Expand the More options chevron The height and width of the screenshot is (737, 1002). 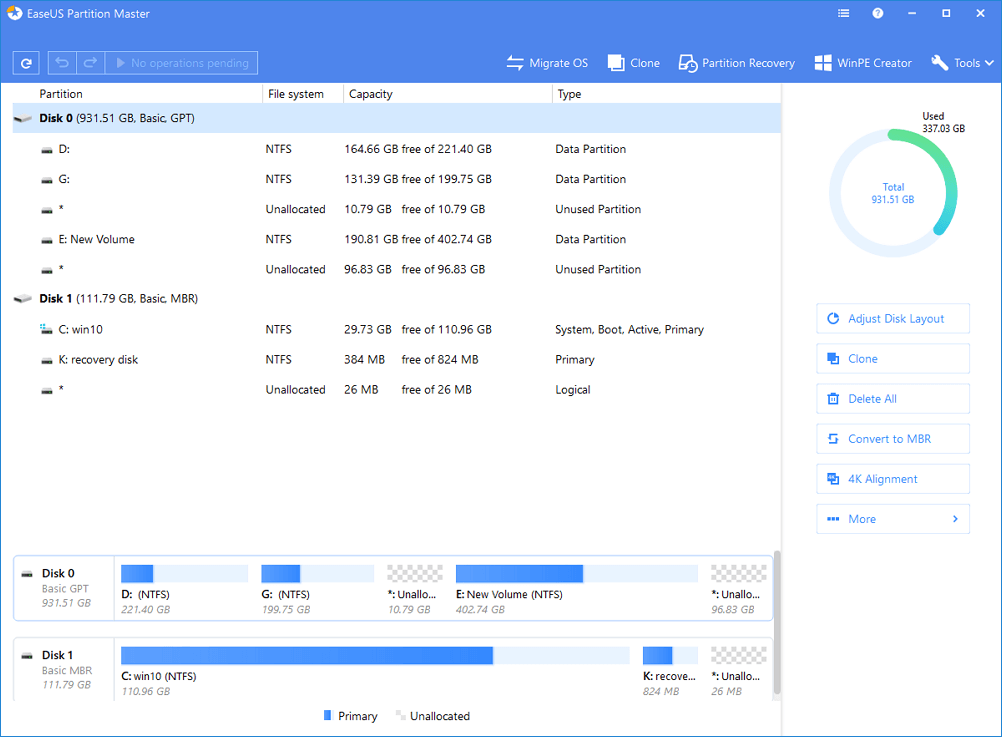coord(955,519)
